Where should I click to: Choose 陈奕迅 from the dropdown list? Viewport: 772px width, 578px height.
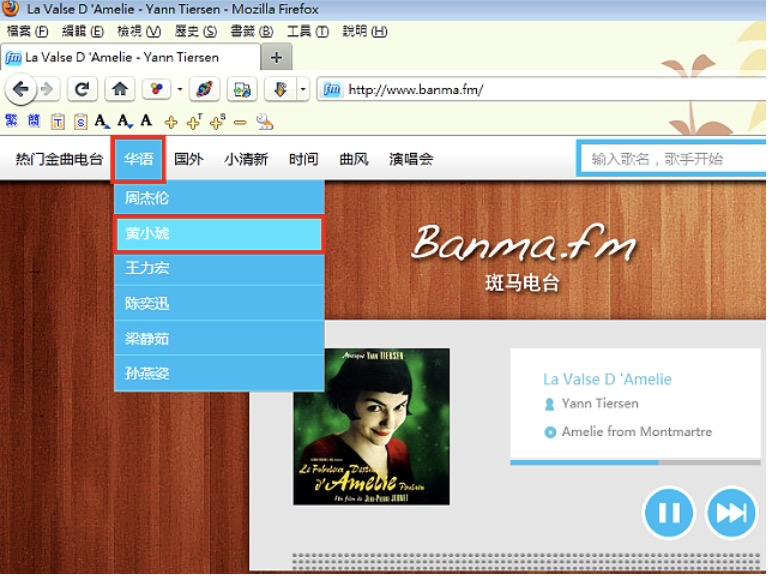click(219, 303)
